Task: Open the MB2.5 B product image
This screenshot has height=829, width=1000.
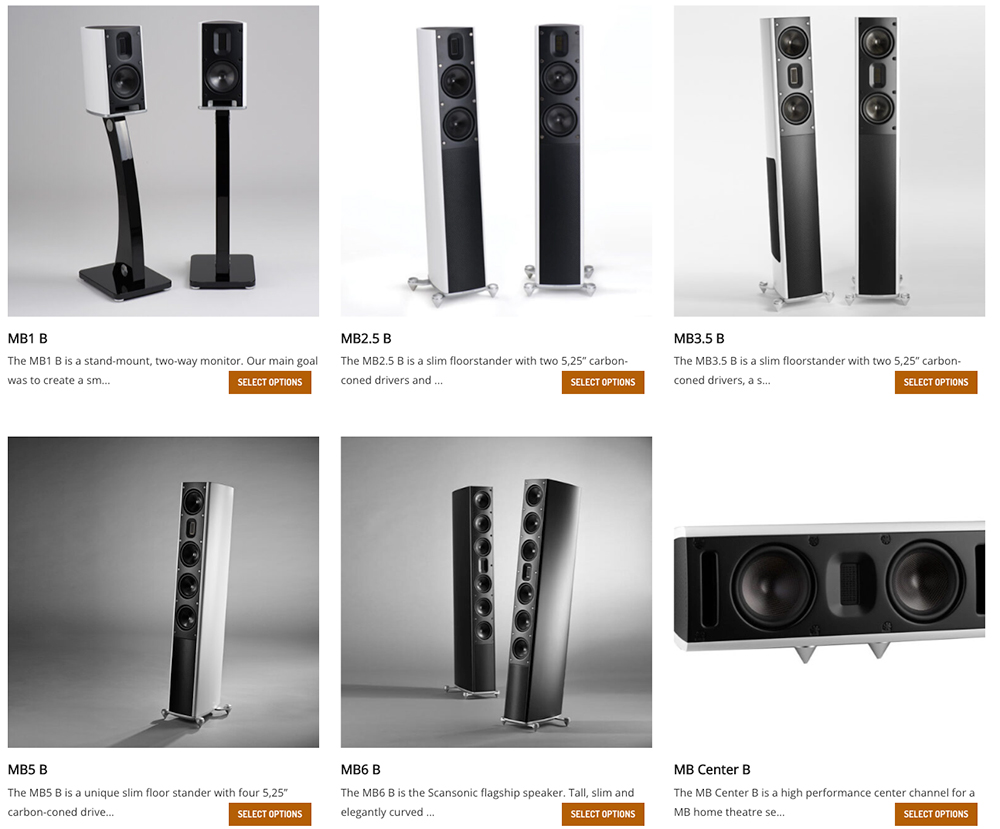Action: (496, 161)
